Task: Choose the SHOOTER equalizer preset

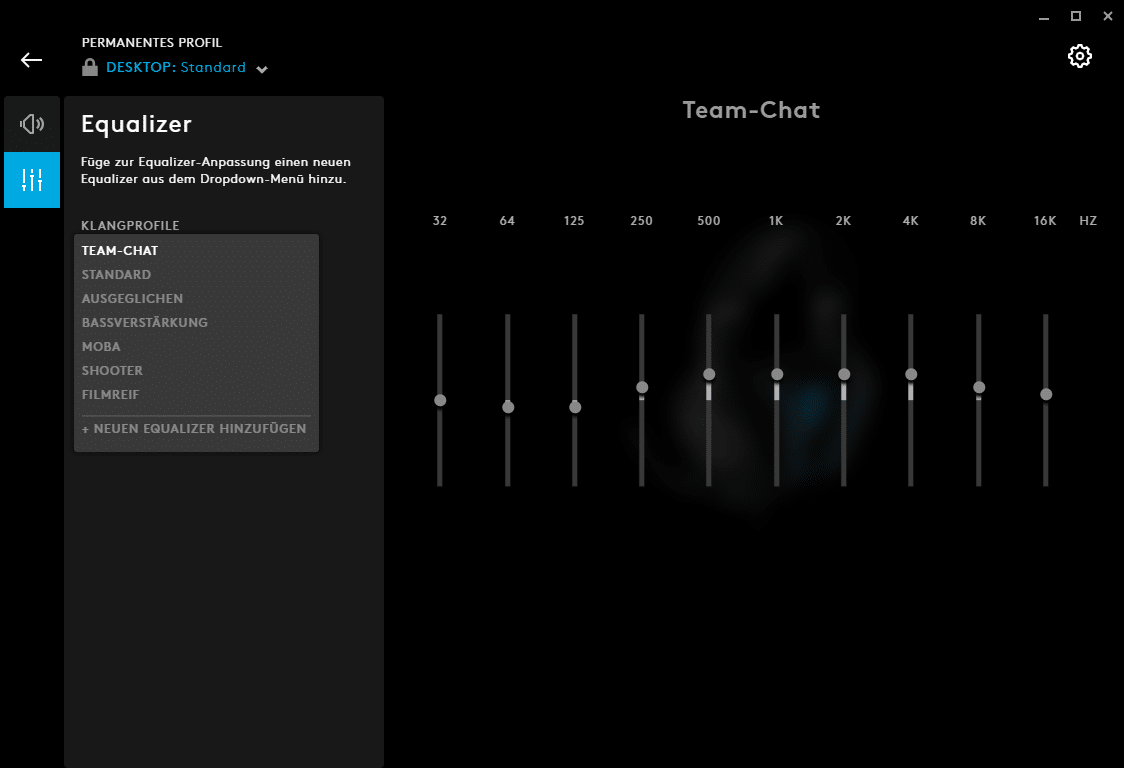Action: click(112, 371)
